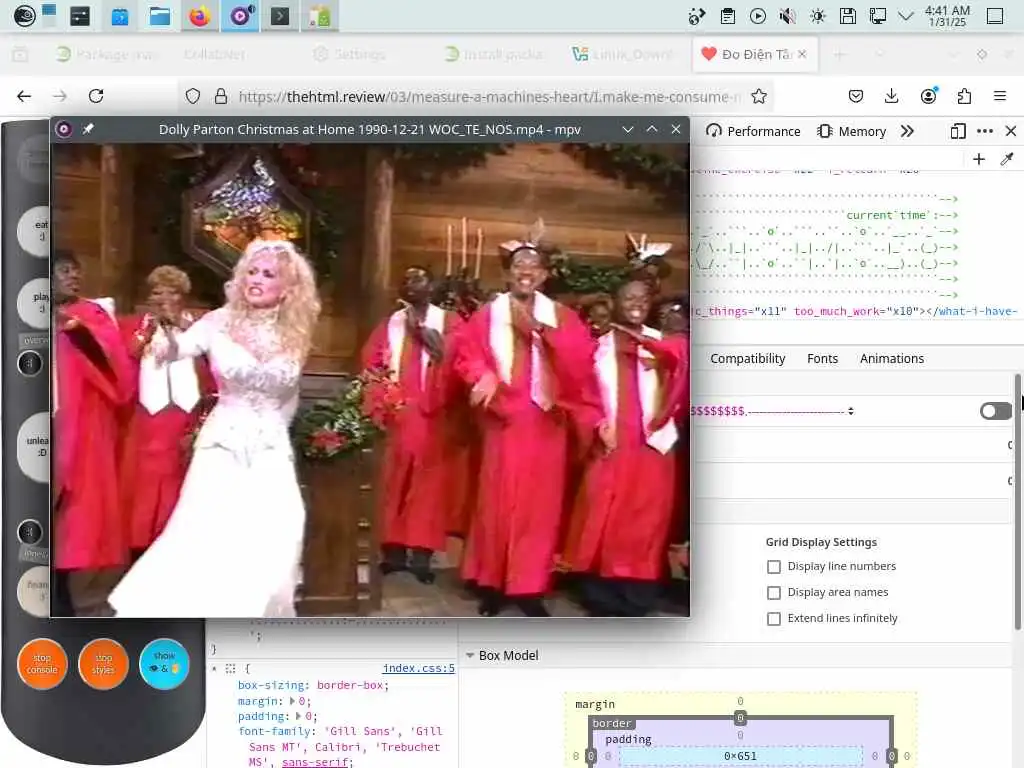Expand the hidden system tray icons arrow
This screenshot has width=1024, height=768.
(x=906, y=16)
